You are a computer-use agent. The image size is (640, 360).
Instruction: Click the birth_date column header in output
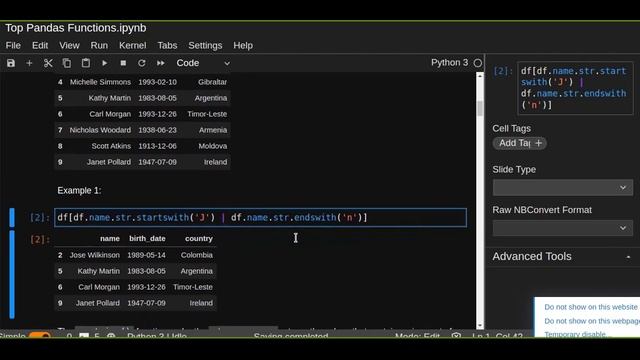[147, 238]
